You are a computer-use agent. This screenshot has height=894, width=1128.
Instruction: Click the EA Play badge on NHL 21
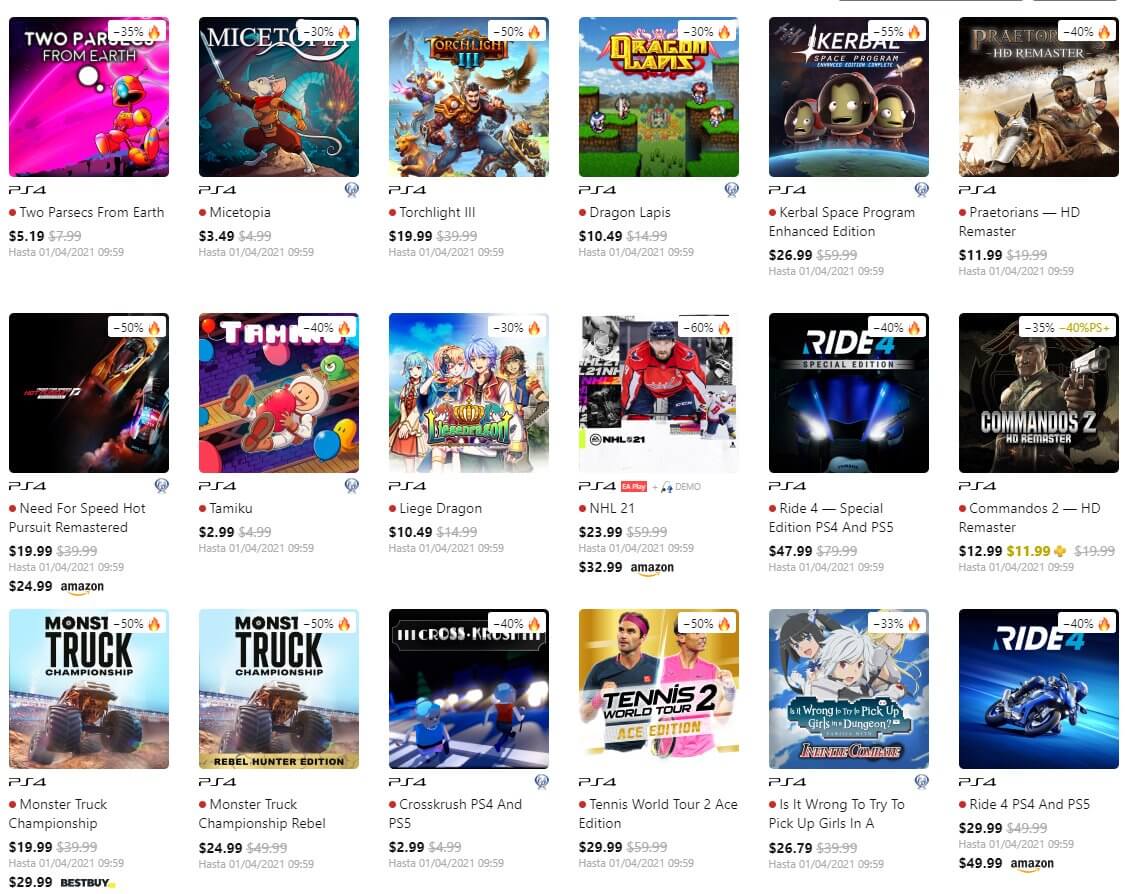[x=634, y=486]
